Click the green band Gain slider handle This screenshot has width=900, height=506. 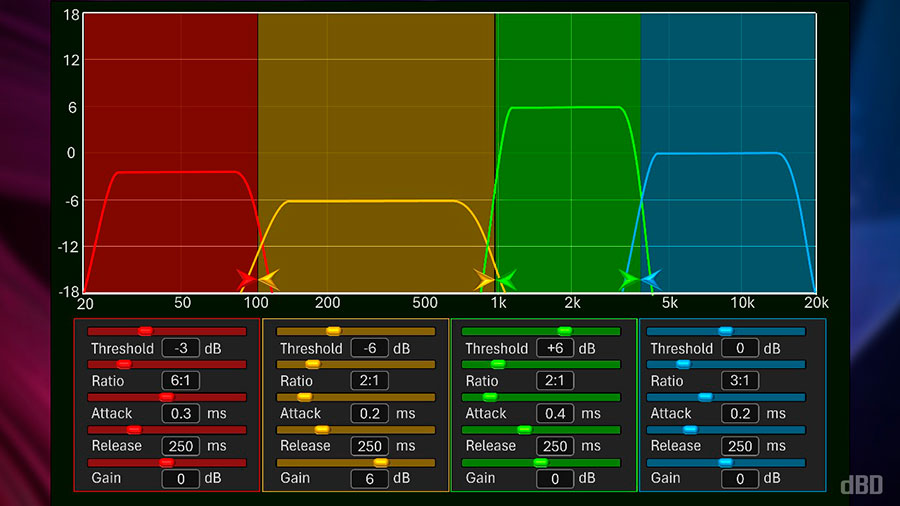coord(541,462)
